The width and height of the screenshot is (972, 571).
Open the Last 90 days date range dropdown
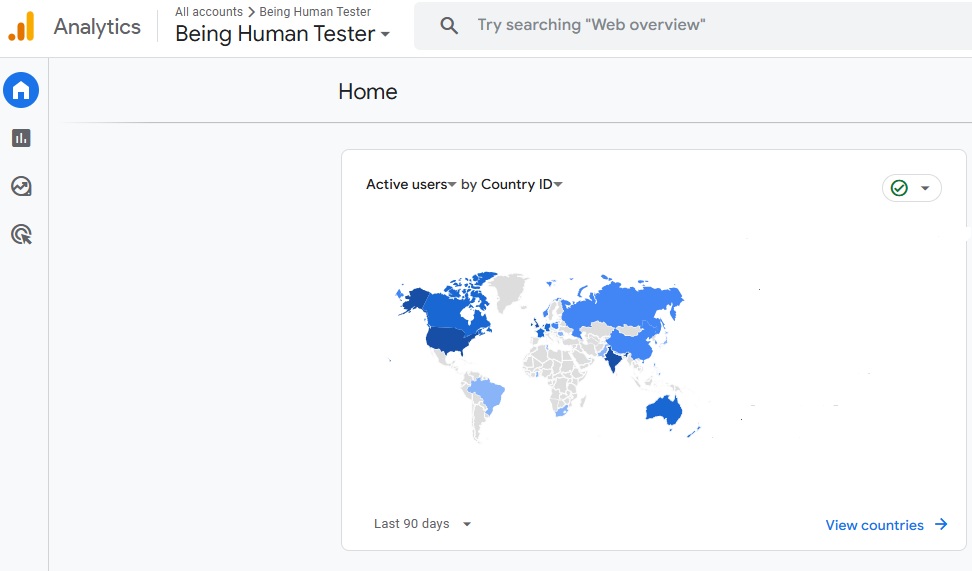[x=422, y=524]
